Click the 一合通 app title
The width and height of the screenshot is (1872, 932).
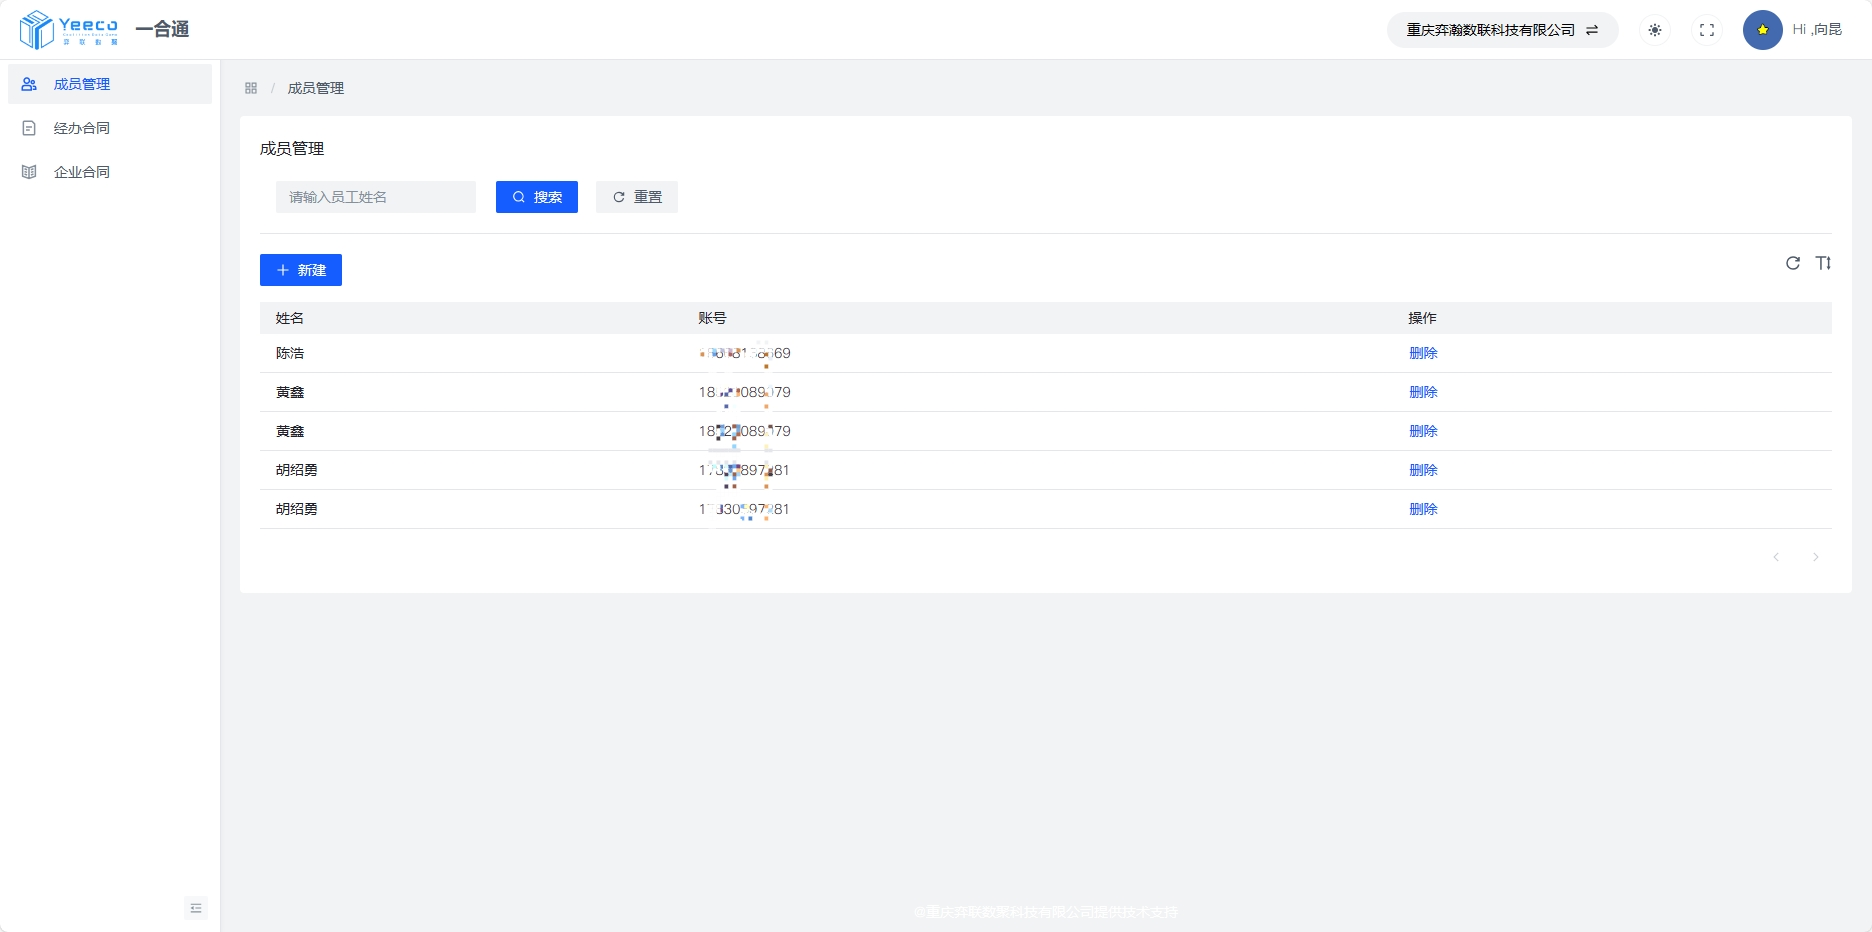coord(162,30)
